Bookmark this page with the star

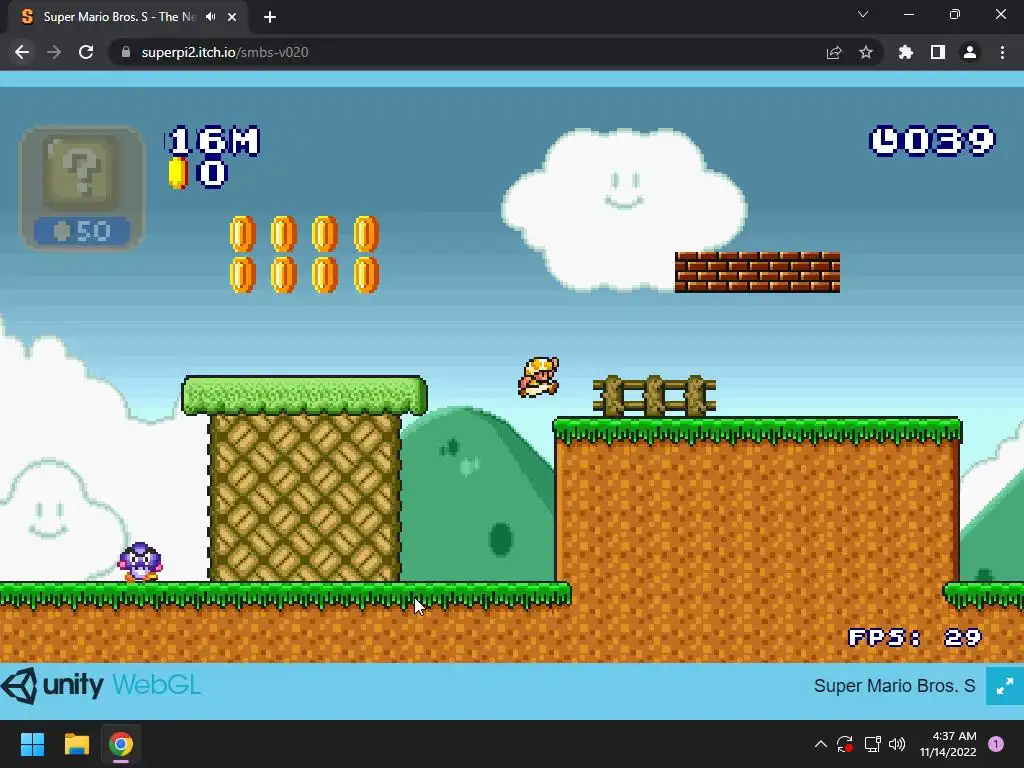865,52
